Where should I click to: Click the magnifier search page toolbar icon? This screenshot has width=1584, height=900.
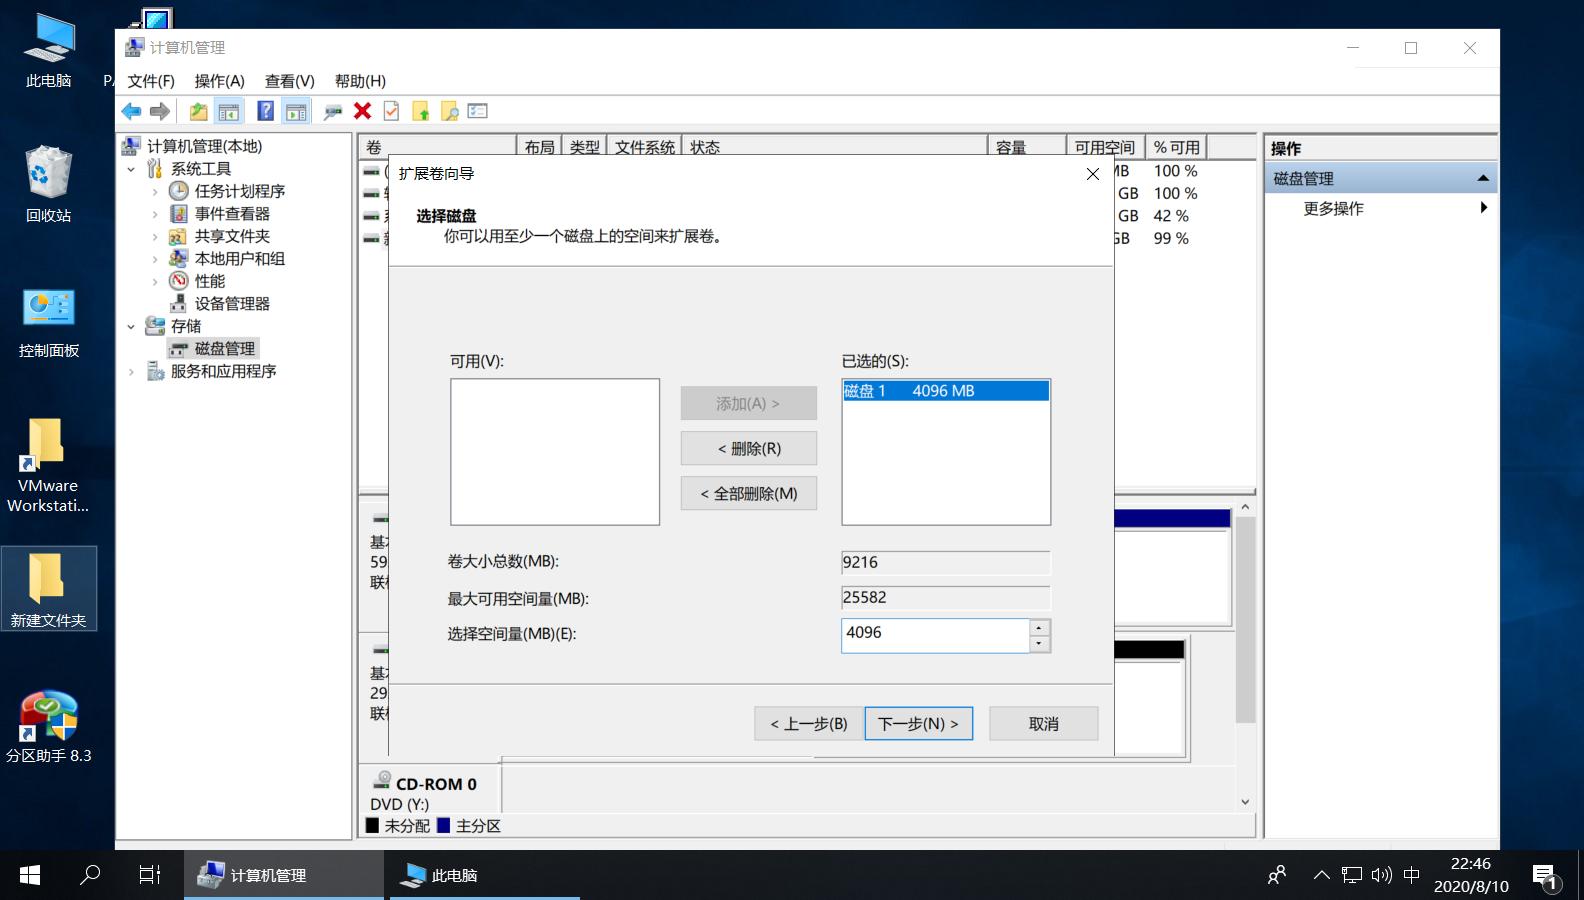pos(449,111)
